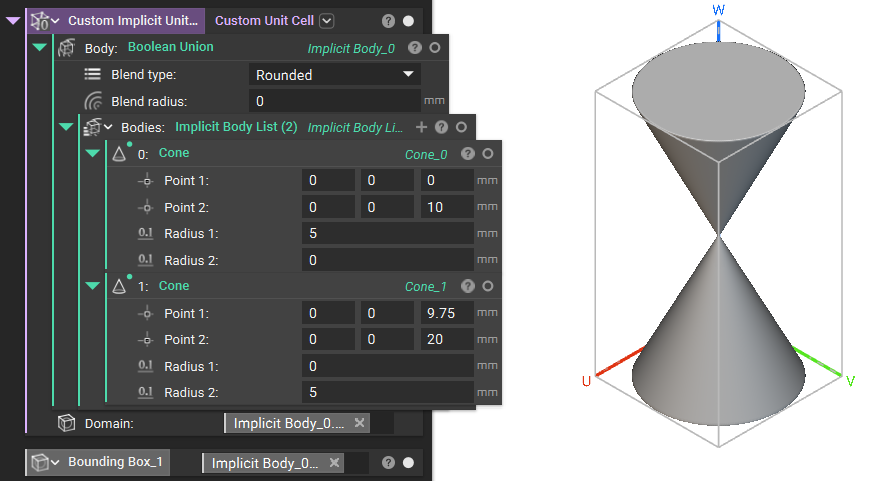
Task: Click the Blend type list icon
Action: click(93, 74)
